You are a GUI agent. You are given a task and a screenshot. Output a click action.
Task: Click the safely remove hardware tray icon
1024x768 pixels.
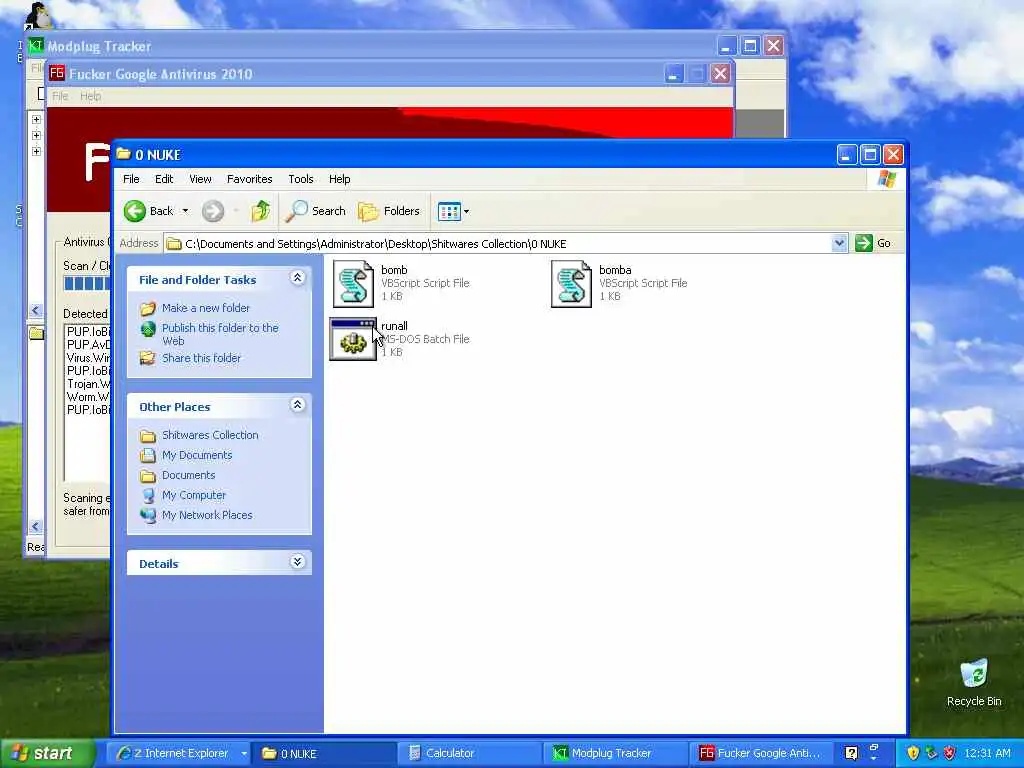(x=931, y=753)
